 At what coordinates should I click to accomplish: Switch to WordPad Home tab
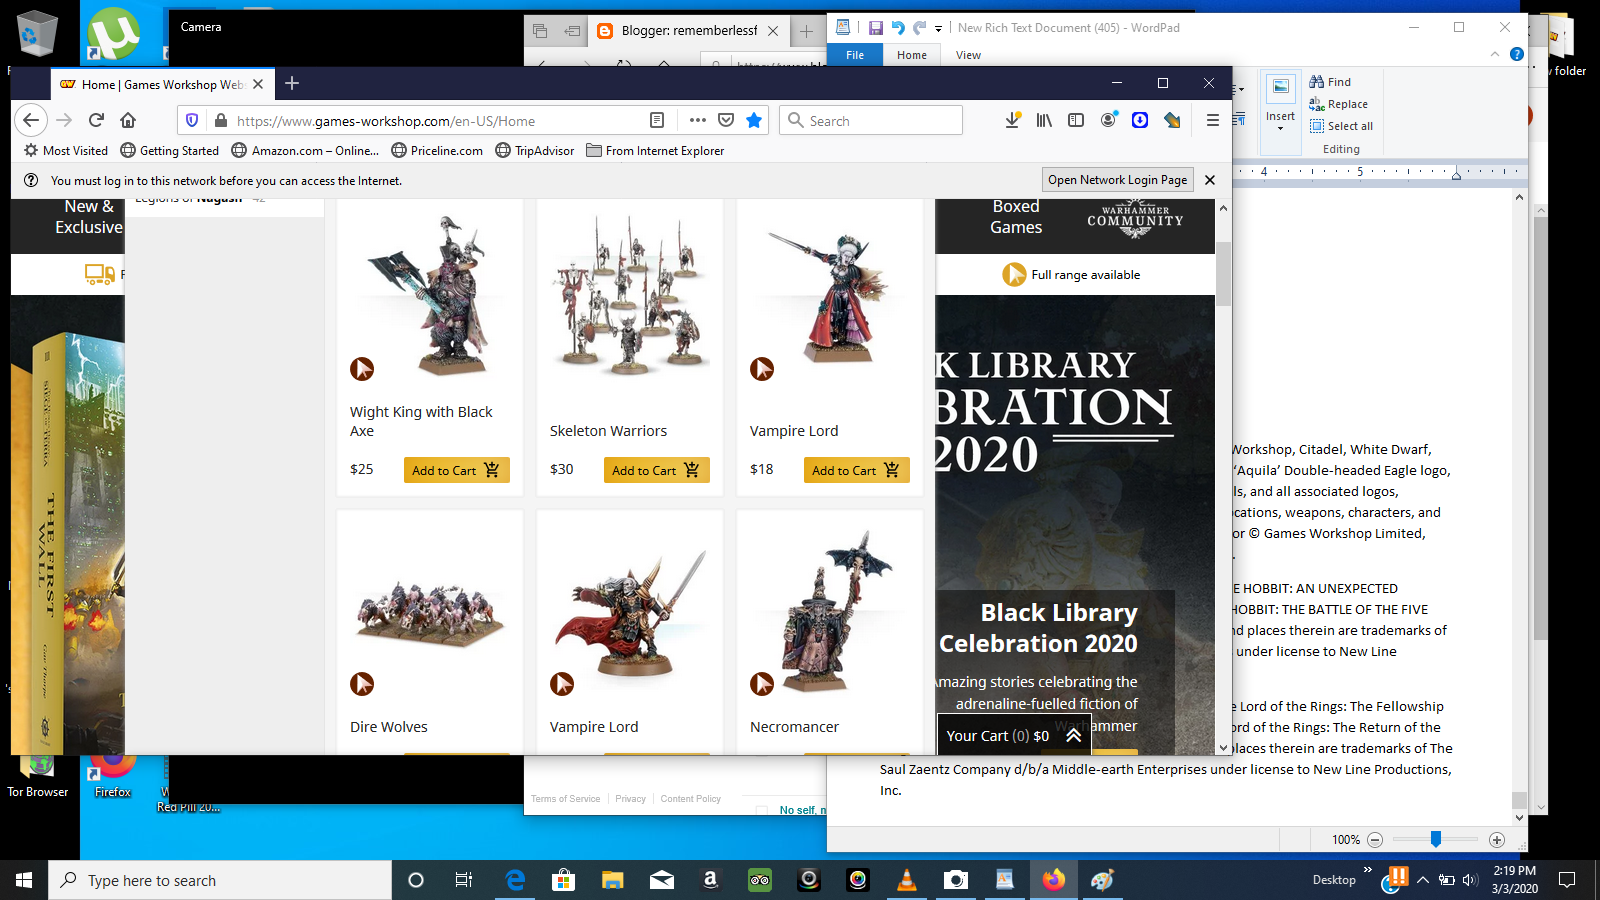tap(912, 55)
